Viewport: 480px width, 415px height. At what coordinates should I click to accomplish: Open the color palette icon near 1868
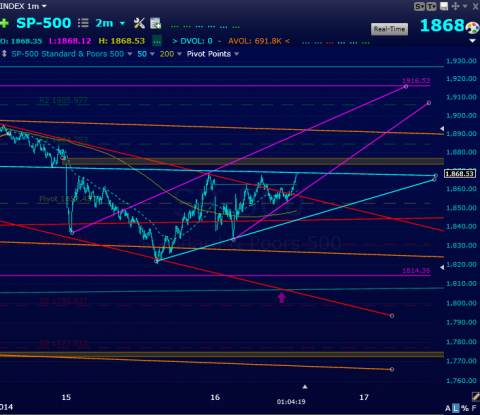click(472, 28)
